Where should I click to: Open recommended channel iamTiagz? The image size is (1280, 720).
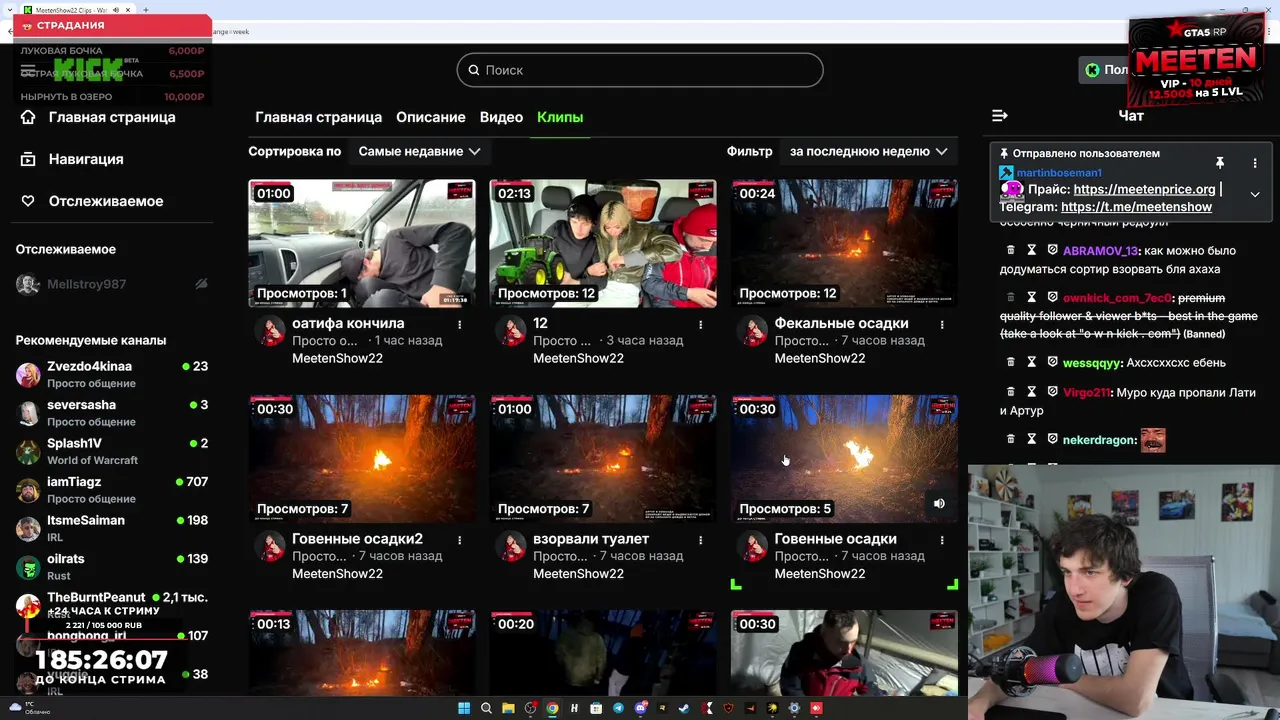click(x=112, y=490)
